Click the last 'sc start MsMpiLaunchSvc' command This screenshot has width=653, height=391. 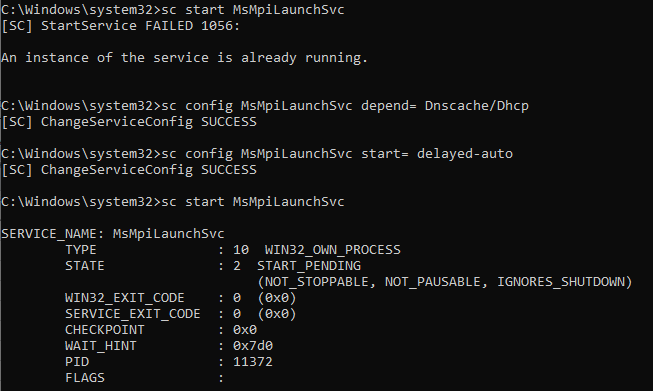253,202
